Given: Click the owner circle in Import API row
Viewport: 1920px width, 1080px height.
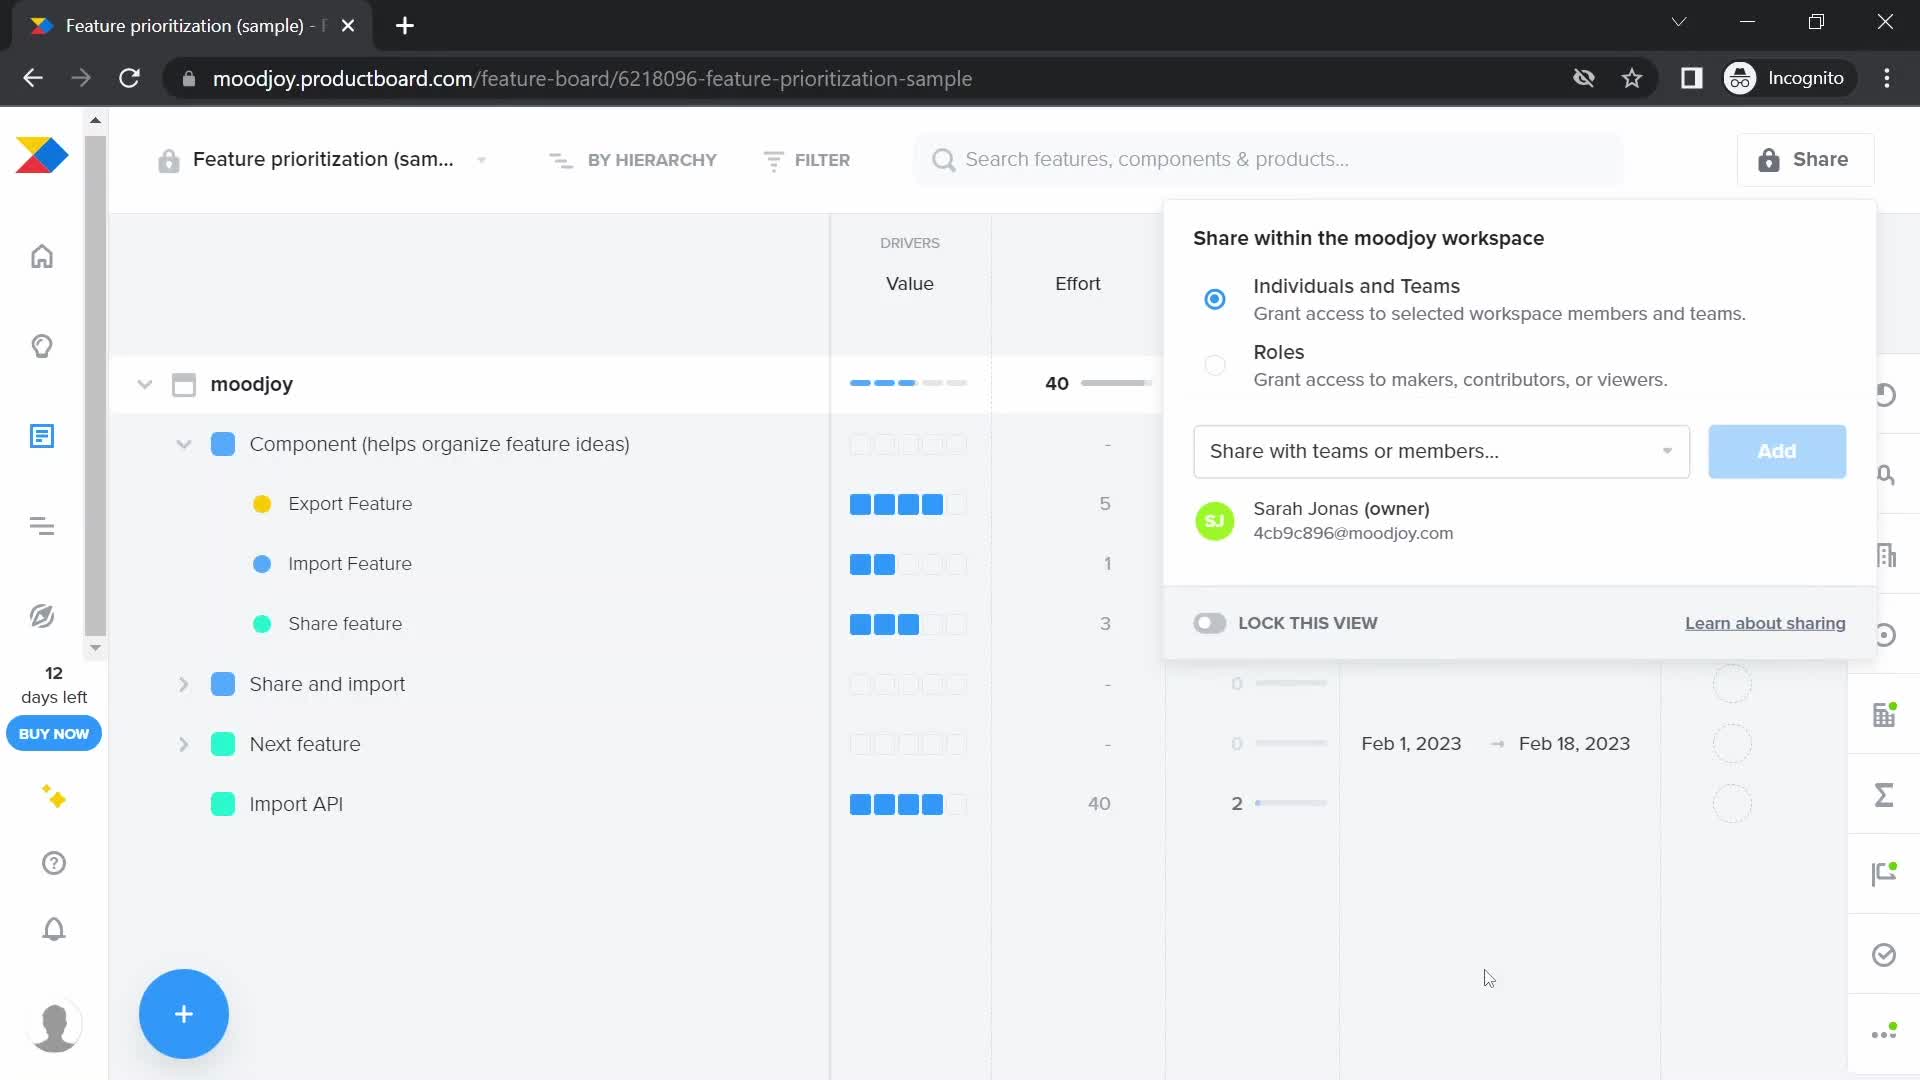Looking at the screenshot, I should tap(1732, 804).
